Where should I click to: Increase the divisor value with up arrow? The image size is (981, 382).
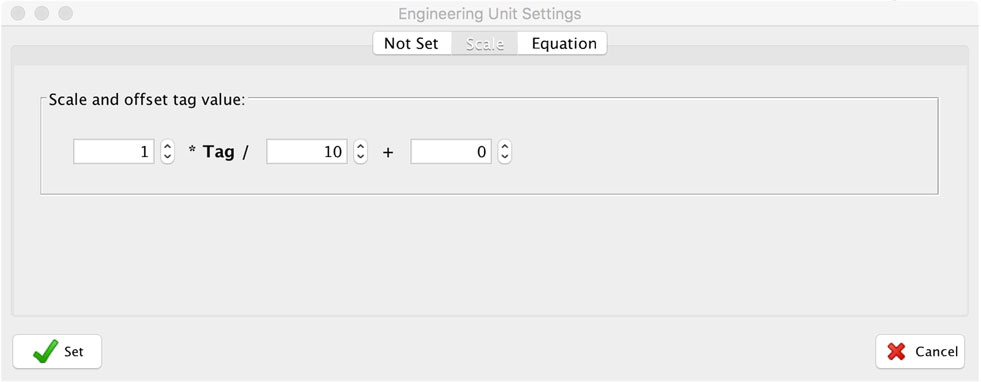point(360,146)
